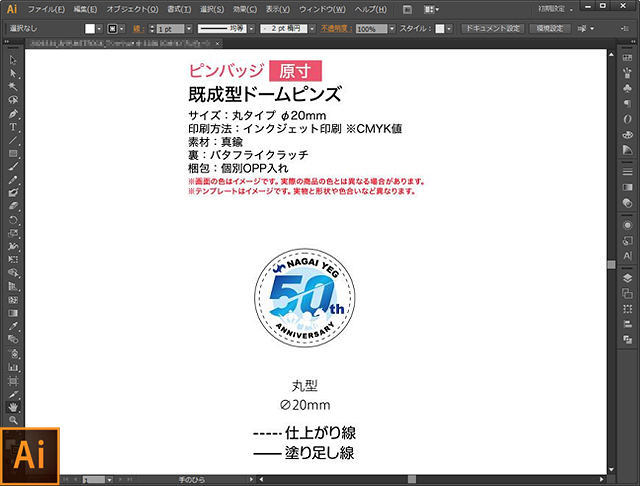The image size is (640, 486).
Task: Select the Hand tool
Action: [13, 407]
